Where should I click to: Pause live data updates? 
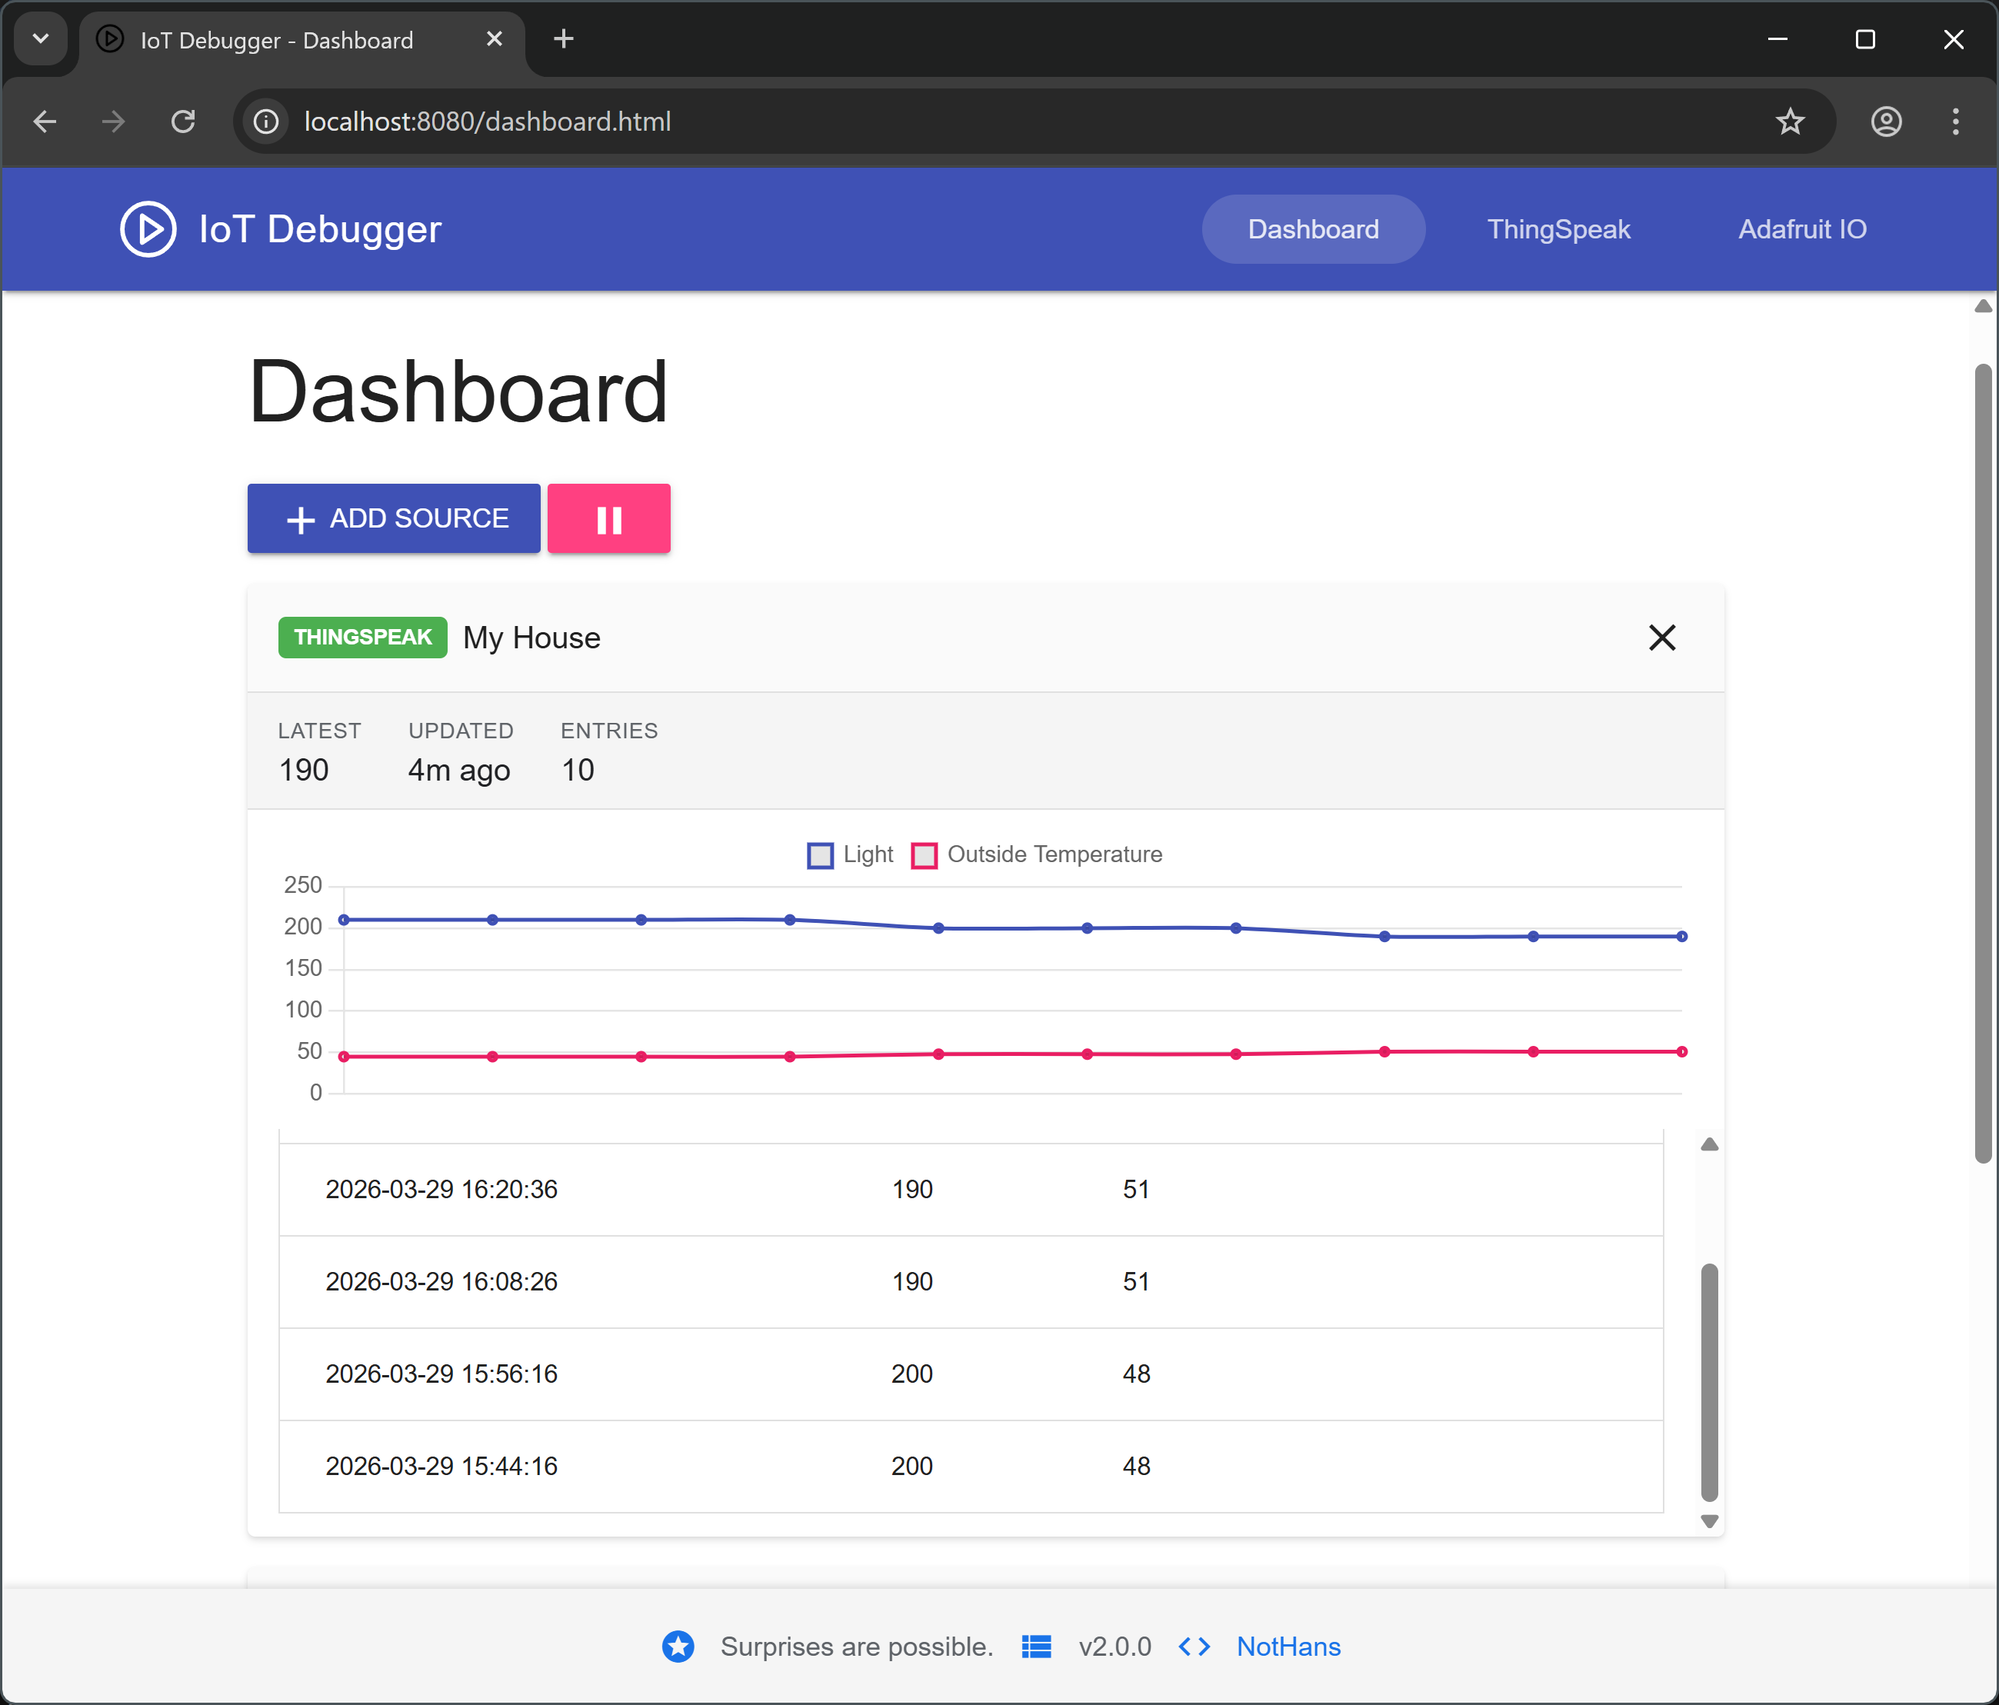pos(608,518)
